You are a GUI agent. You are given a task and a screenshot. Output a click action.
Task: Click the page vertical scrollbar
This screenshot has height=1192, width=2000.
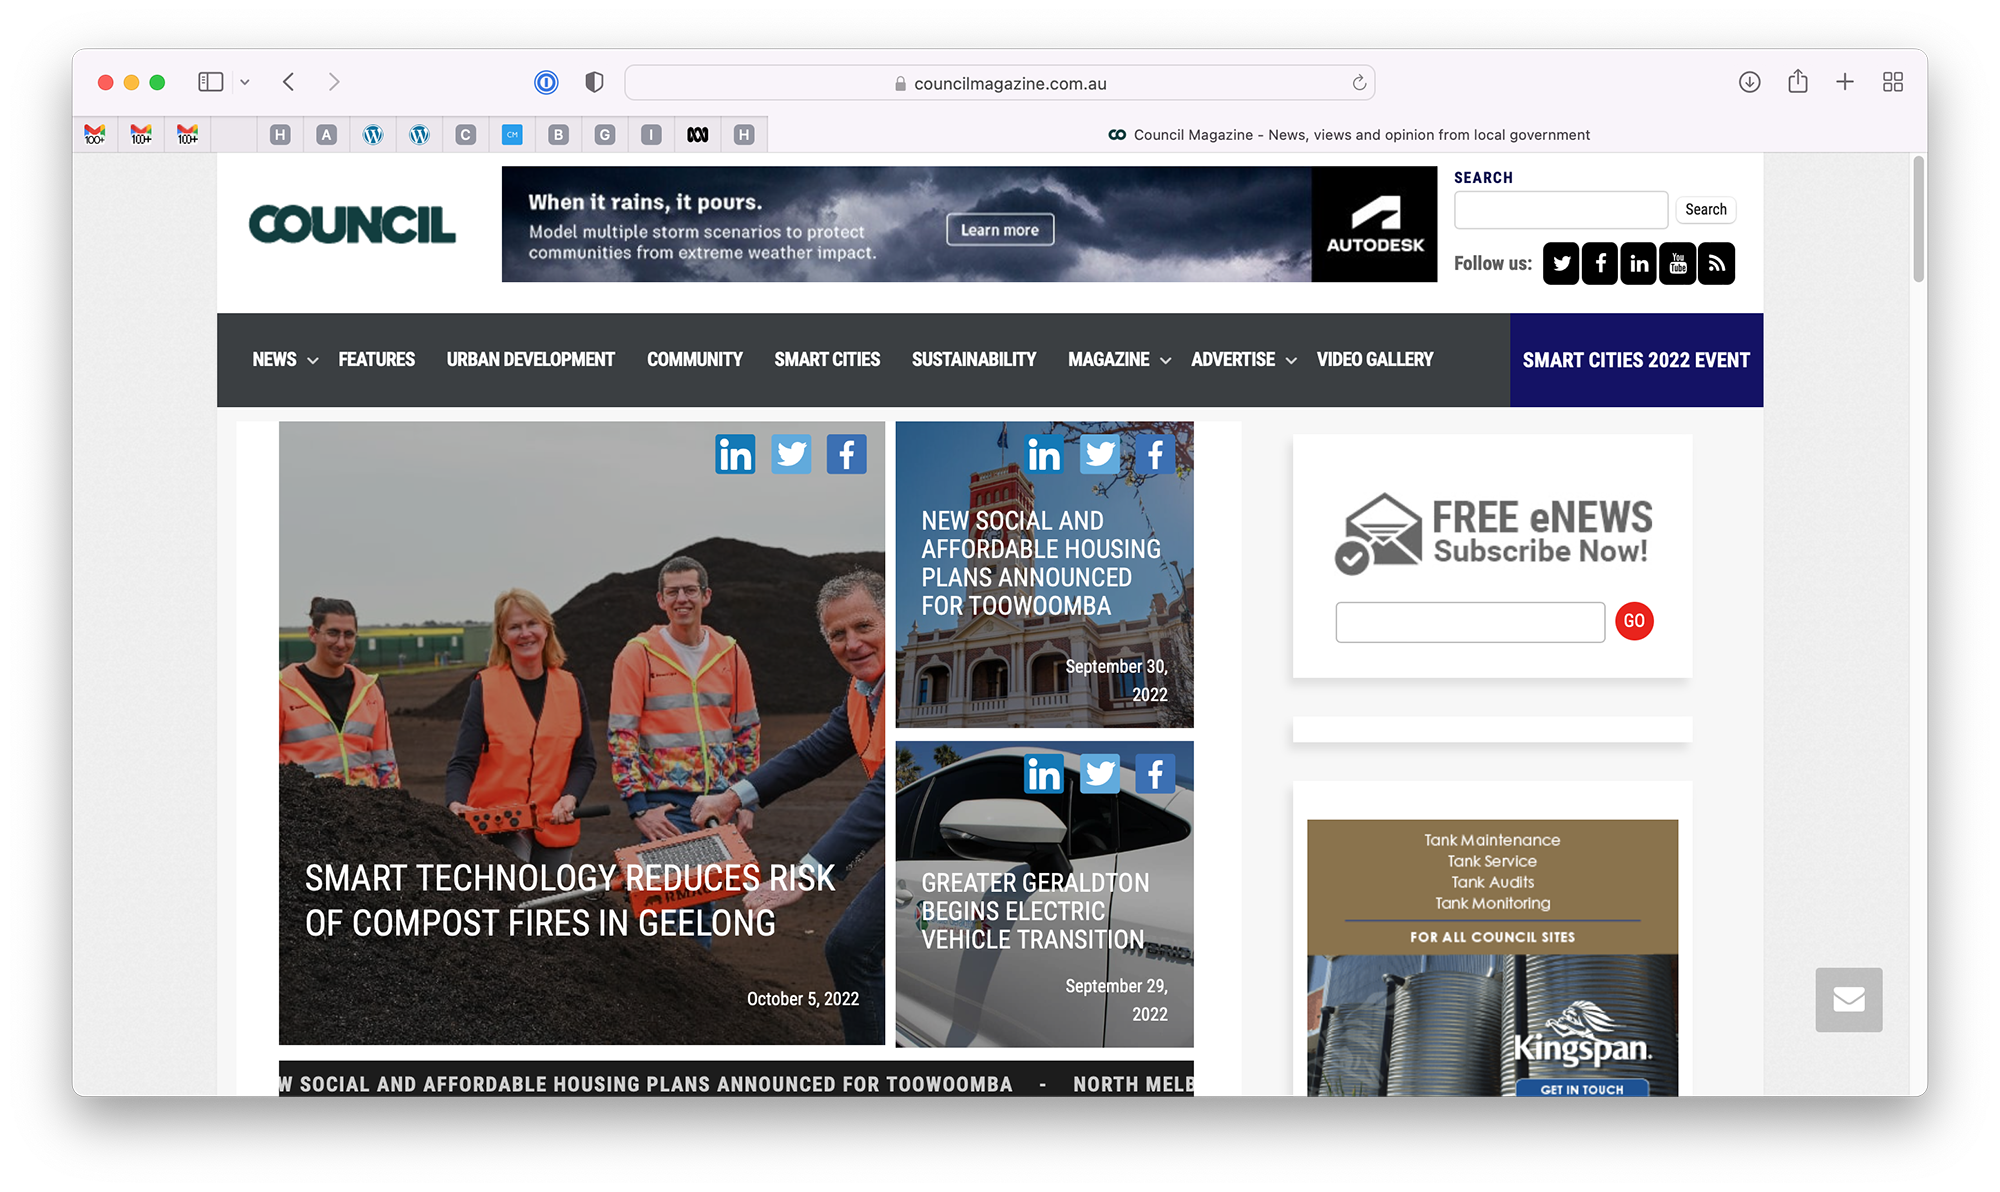[1918, 220]
